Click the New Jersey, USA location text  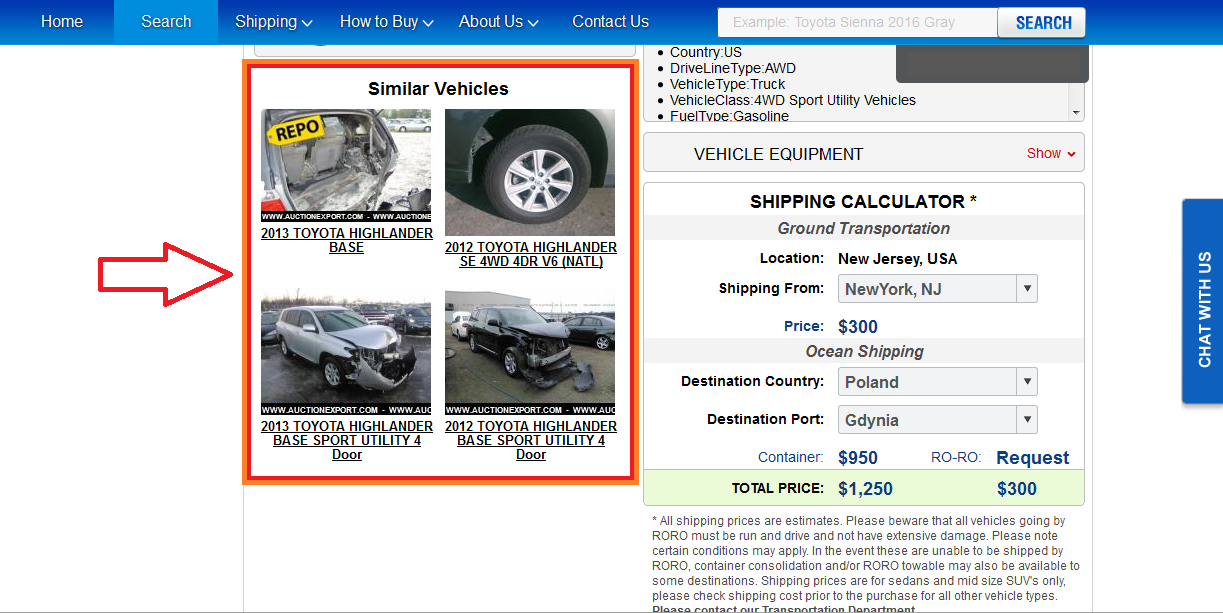coord(897,258)
